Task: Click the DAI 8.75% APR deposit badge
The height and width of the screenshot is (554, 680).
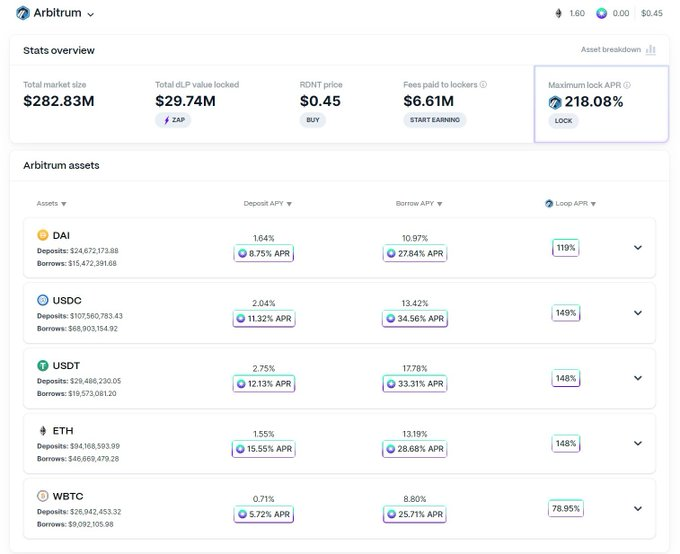Action: [264, 253]
